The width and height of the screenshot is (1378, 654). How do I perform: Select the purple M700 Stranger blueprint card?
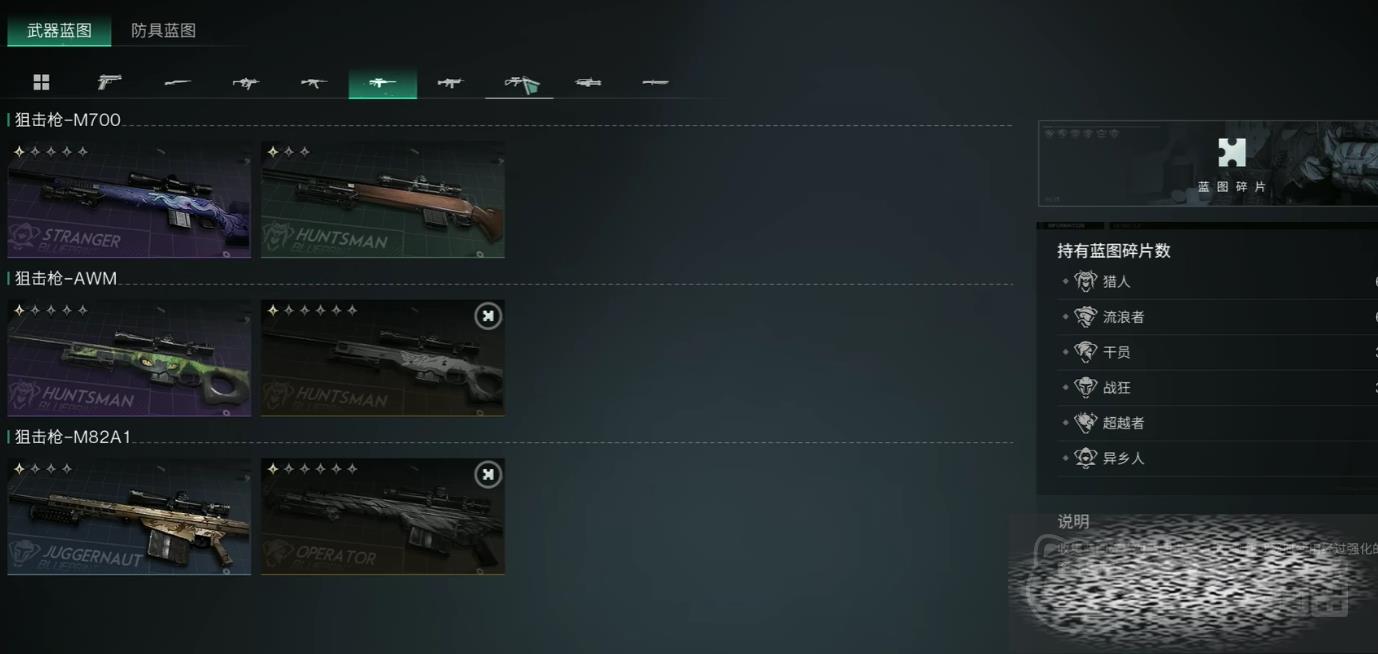point(129,200)
